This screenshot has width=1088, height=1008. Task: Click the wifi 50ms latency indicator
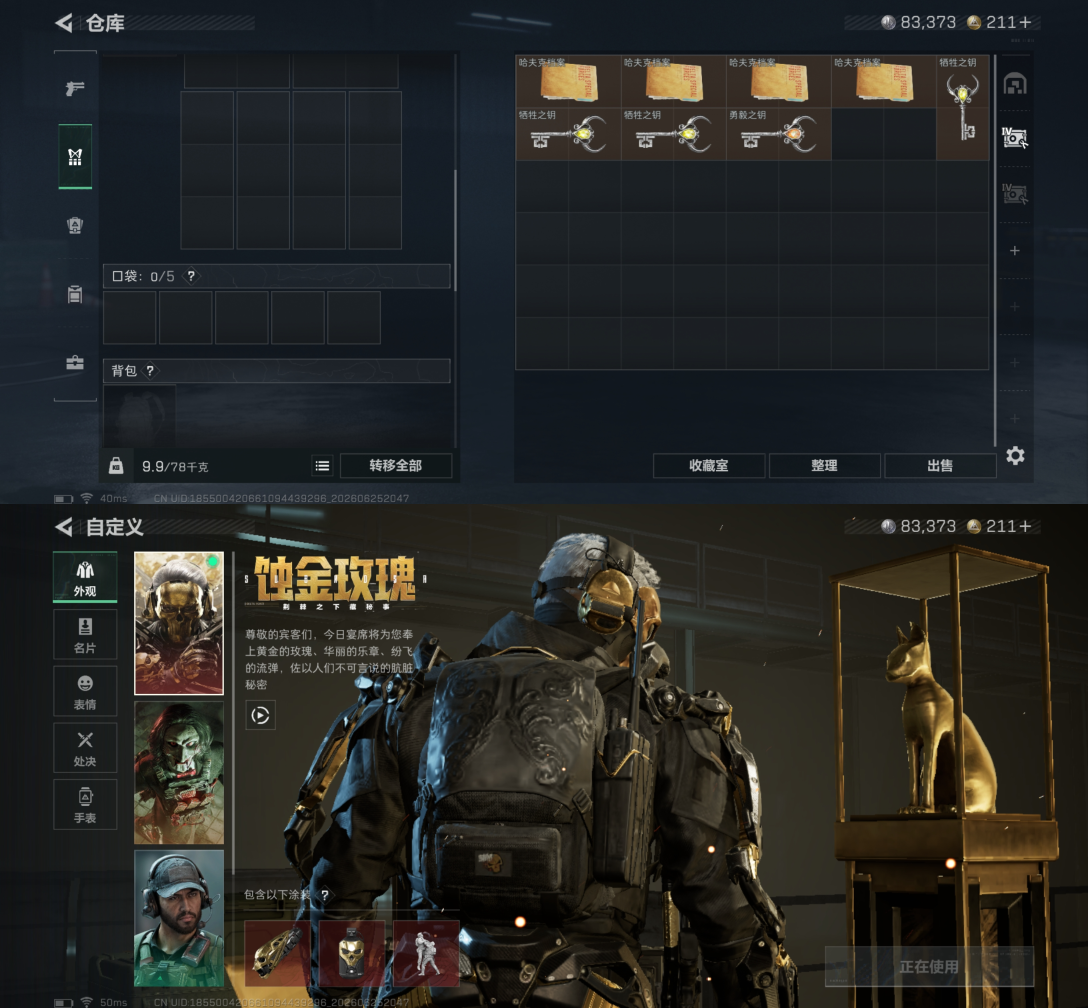tap(104, 1002)
